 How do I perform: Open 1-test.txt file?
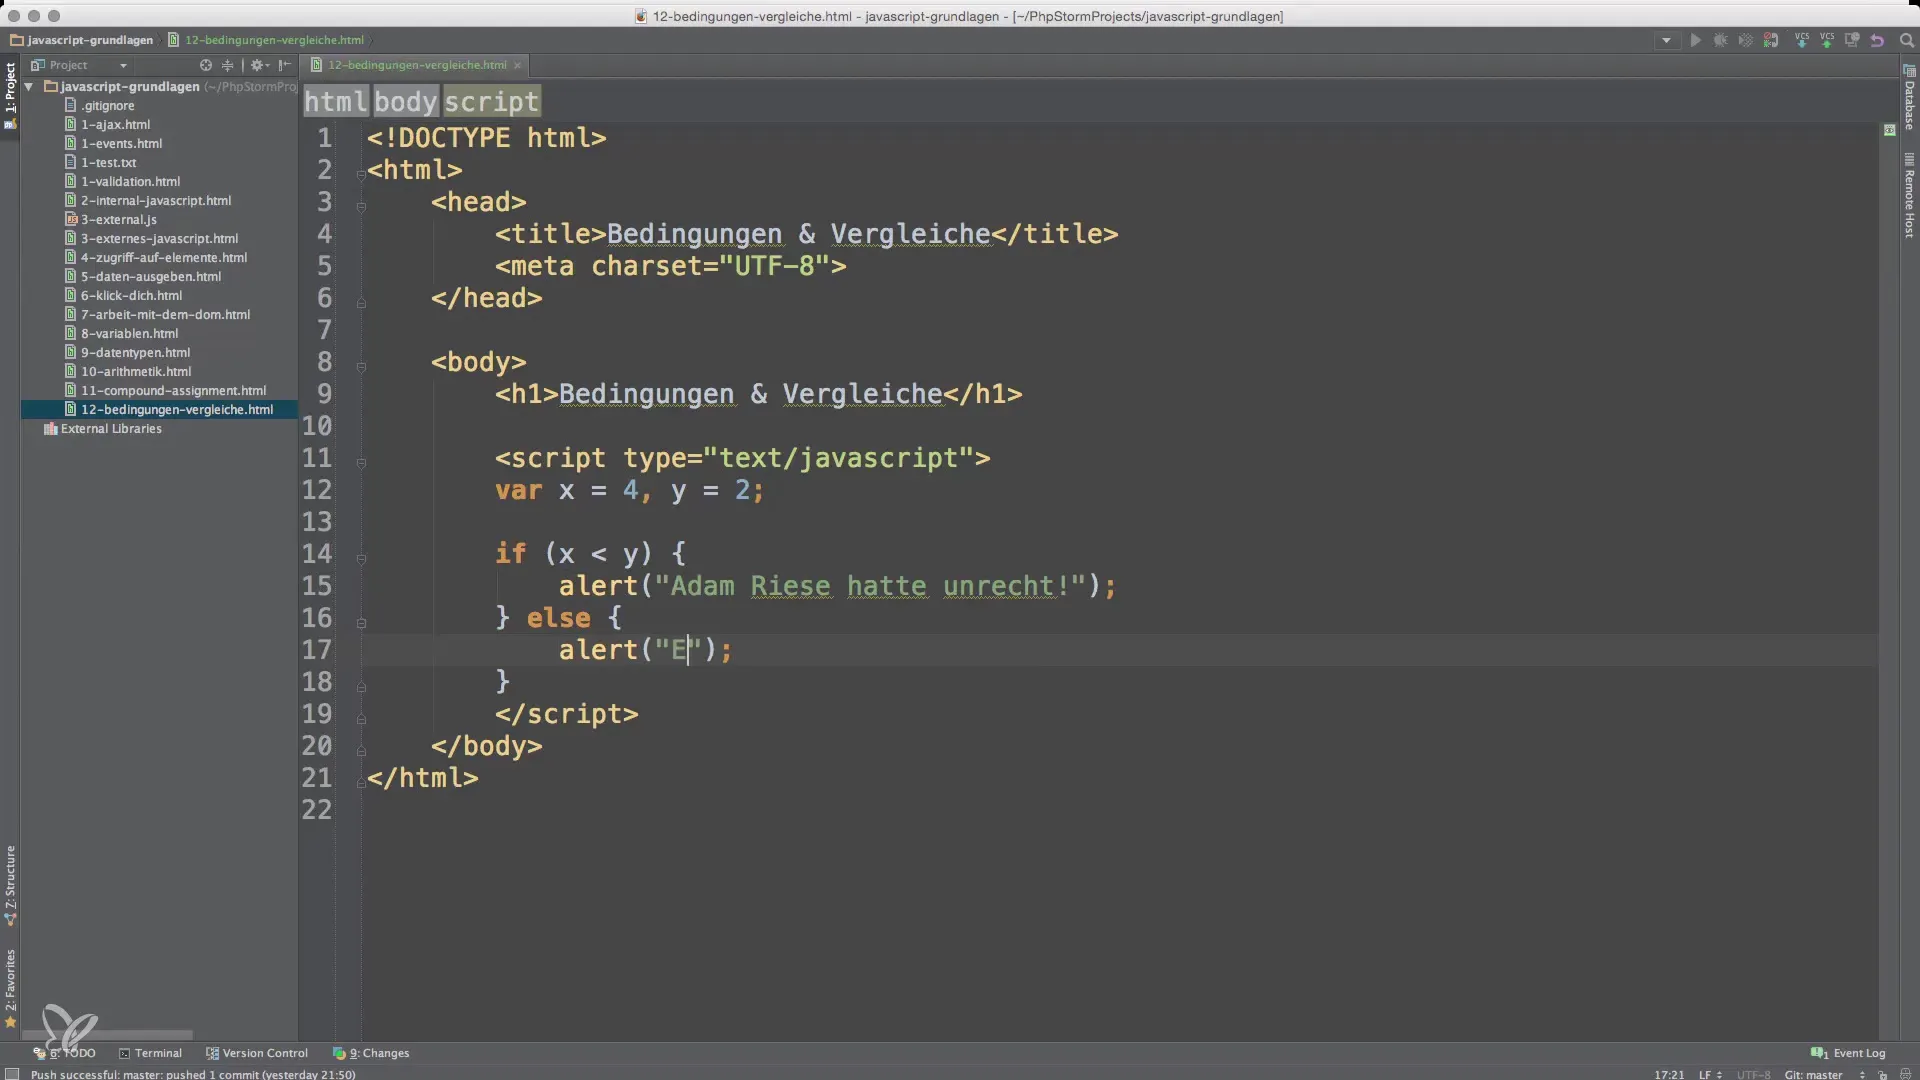coord(100,163)
